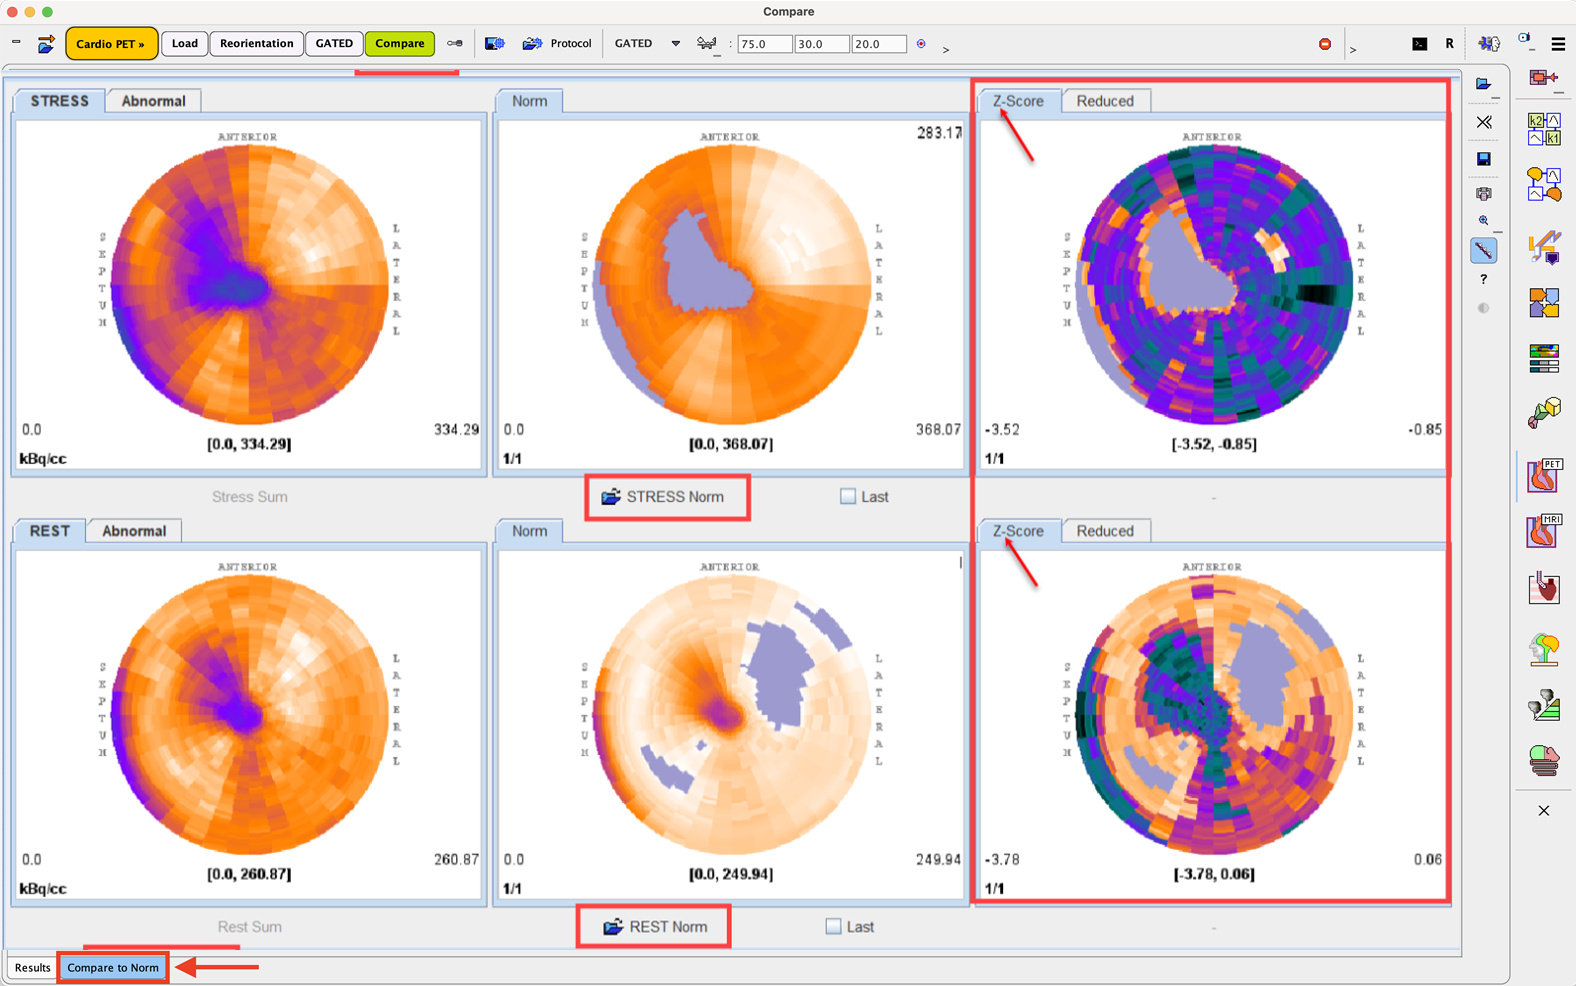Select the lower Z-Score tab
1576x986 pixels.
1018,531
